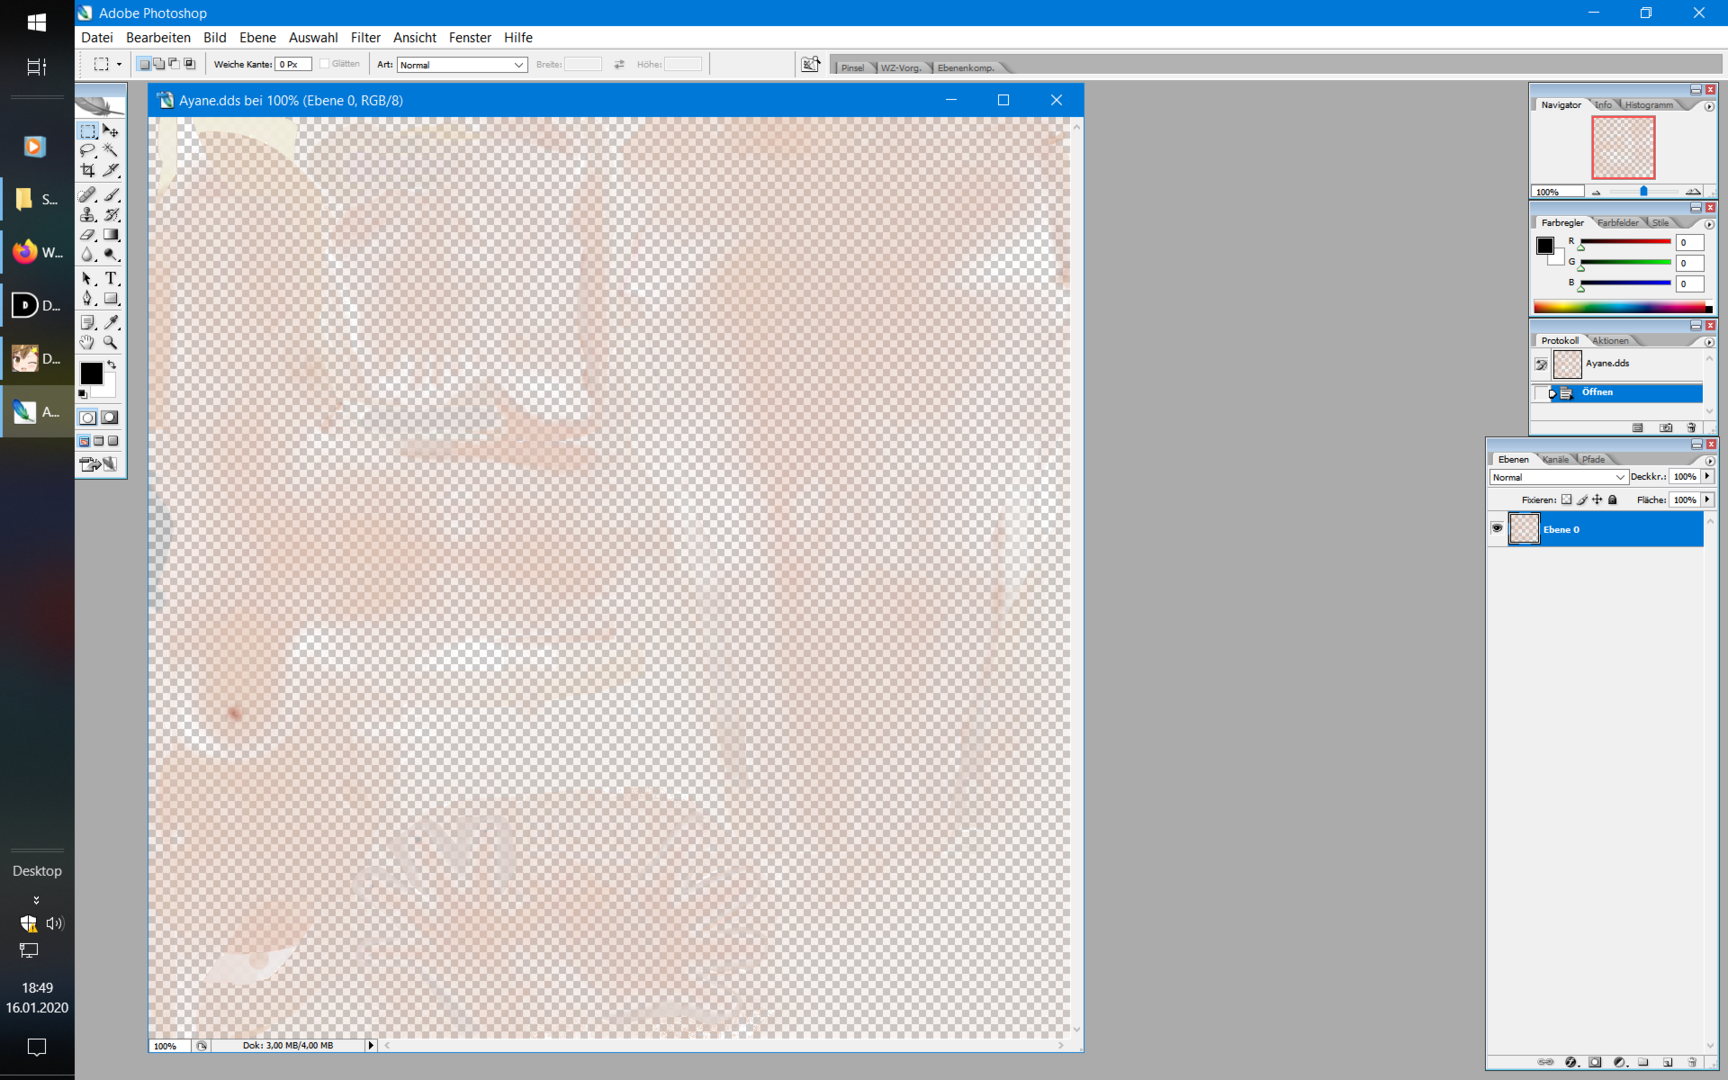This screenshot has height=1080, width=1728.
Task: Open the Art style dropdown
Action: [x=462, y=65]
